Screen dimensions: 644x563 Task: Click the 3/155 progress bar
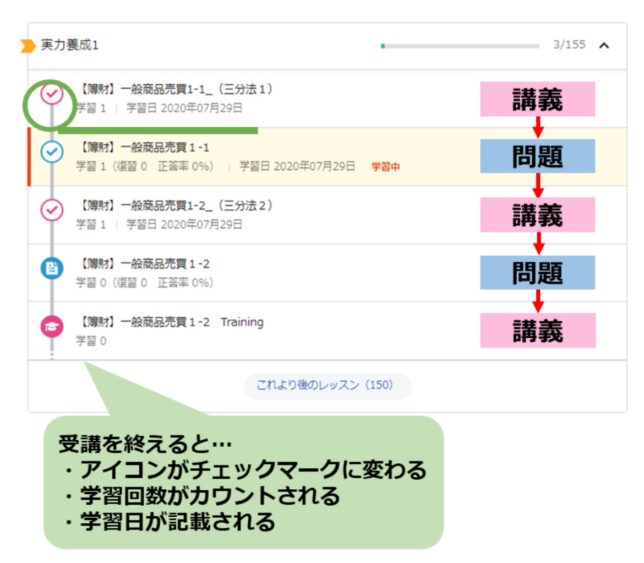460,46
